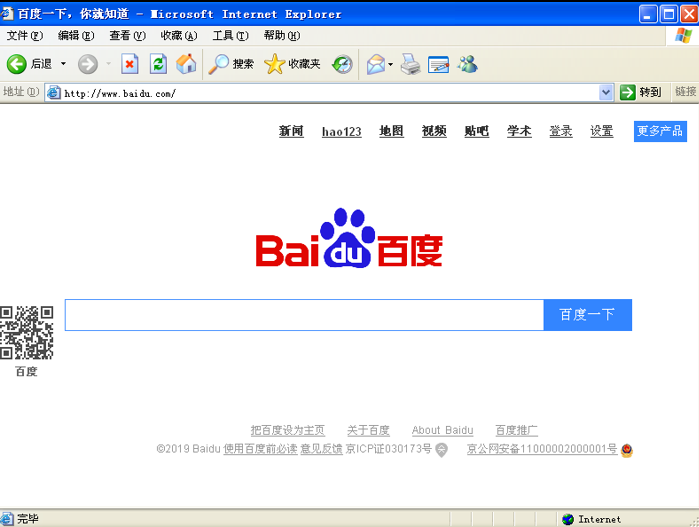Expand the address bar dropdown
The height and width of the screenshot is (527, 699).
tap(605, 93)
